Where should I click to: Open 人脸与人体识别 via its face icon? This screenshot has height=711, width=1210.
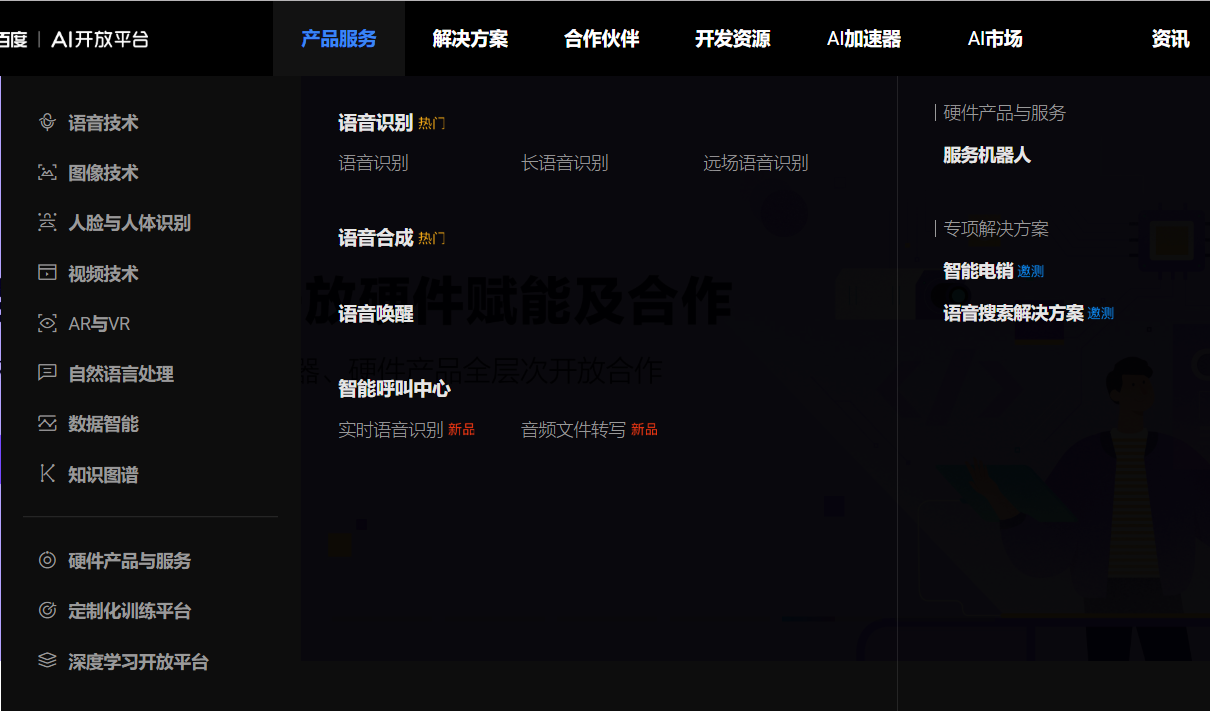coord(46,222)
